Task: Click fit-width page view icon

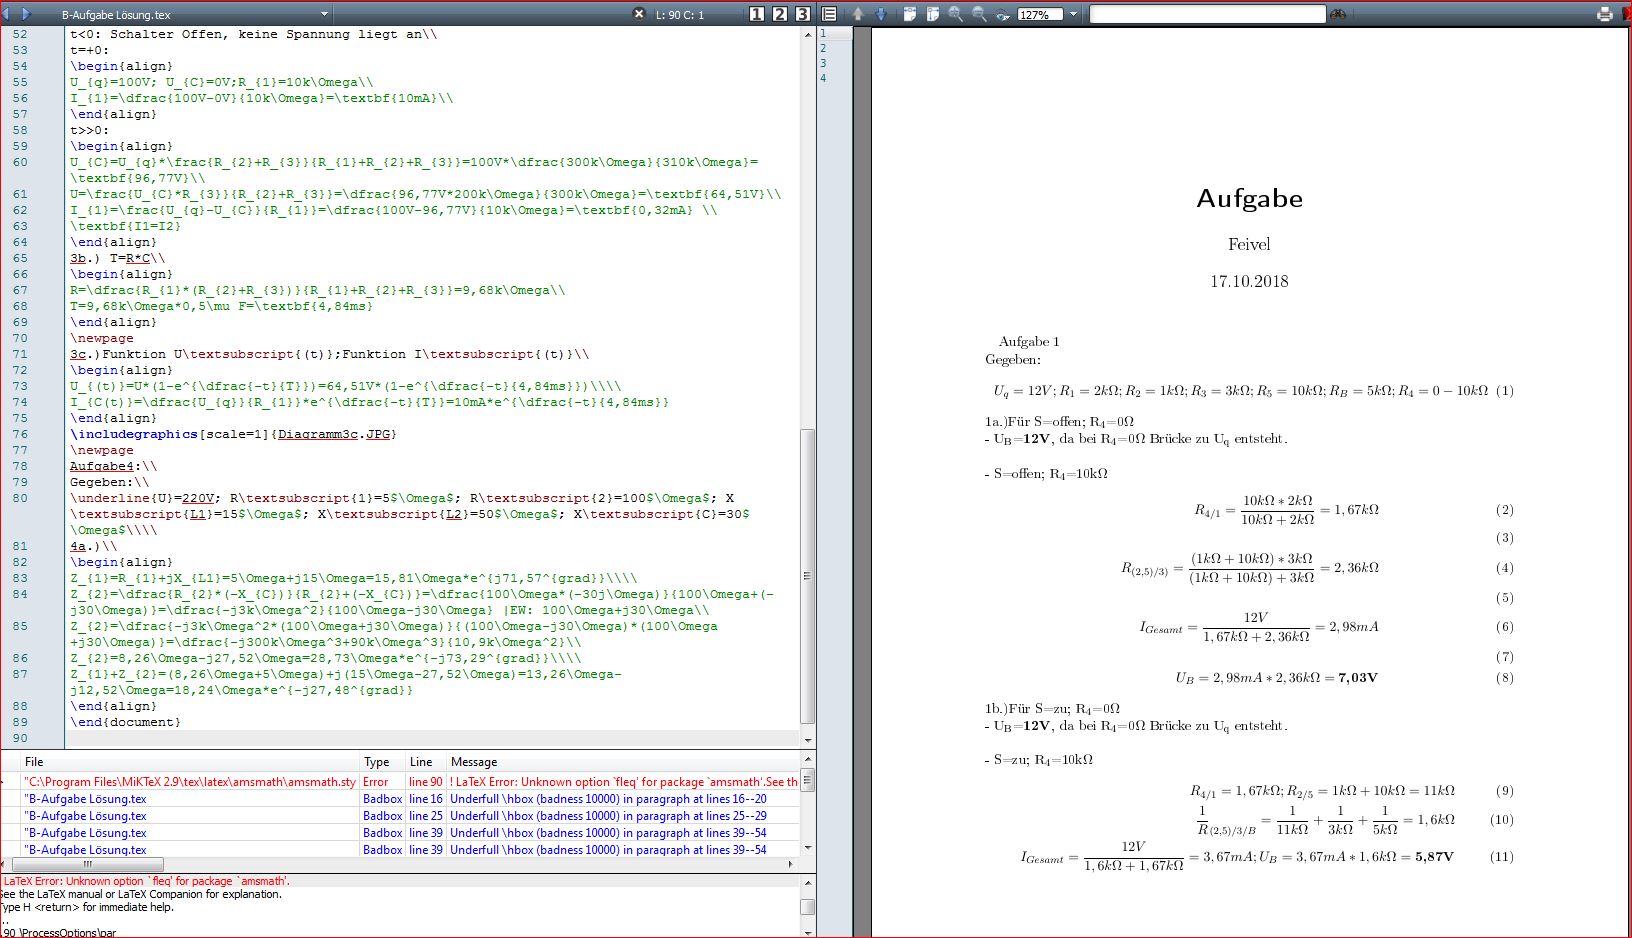Action: 910,14
